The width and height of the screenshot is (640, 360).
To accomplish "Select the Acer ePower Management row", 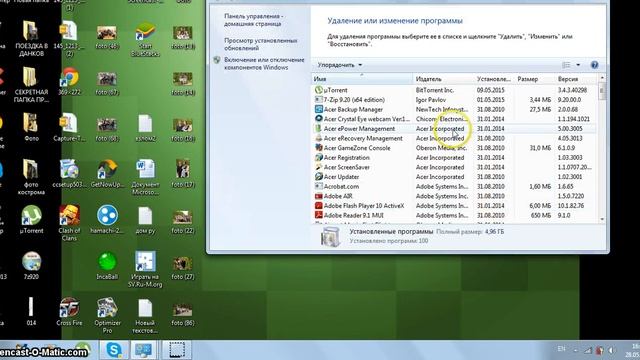I will [454, 129].
